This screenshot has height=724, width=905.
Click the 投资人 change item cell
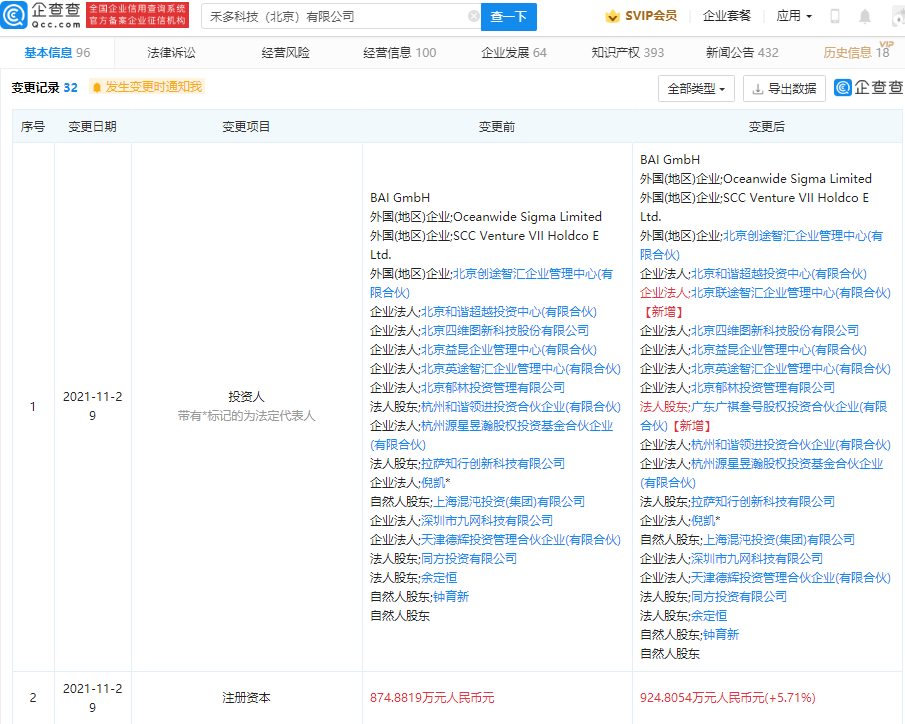click(246, 406)
